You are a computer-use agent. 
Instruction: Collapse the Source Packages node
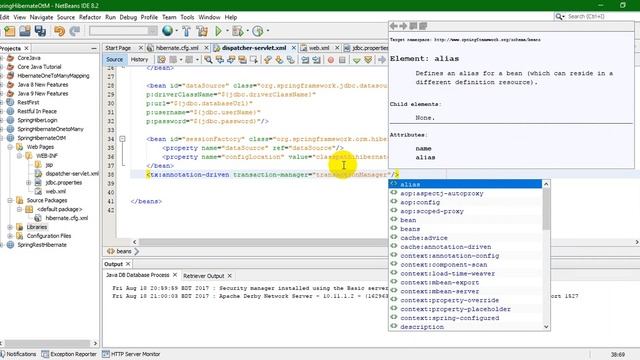tap(10, 200)
